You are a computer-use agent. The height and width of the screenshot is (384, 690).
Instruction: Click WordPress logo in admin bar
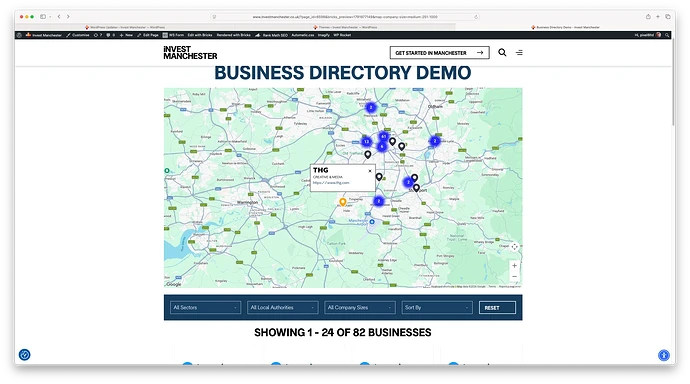click(19, 35)
